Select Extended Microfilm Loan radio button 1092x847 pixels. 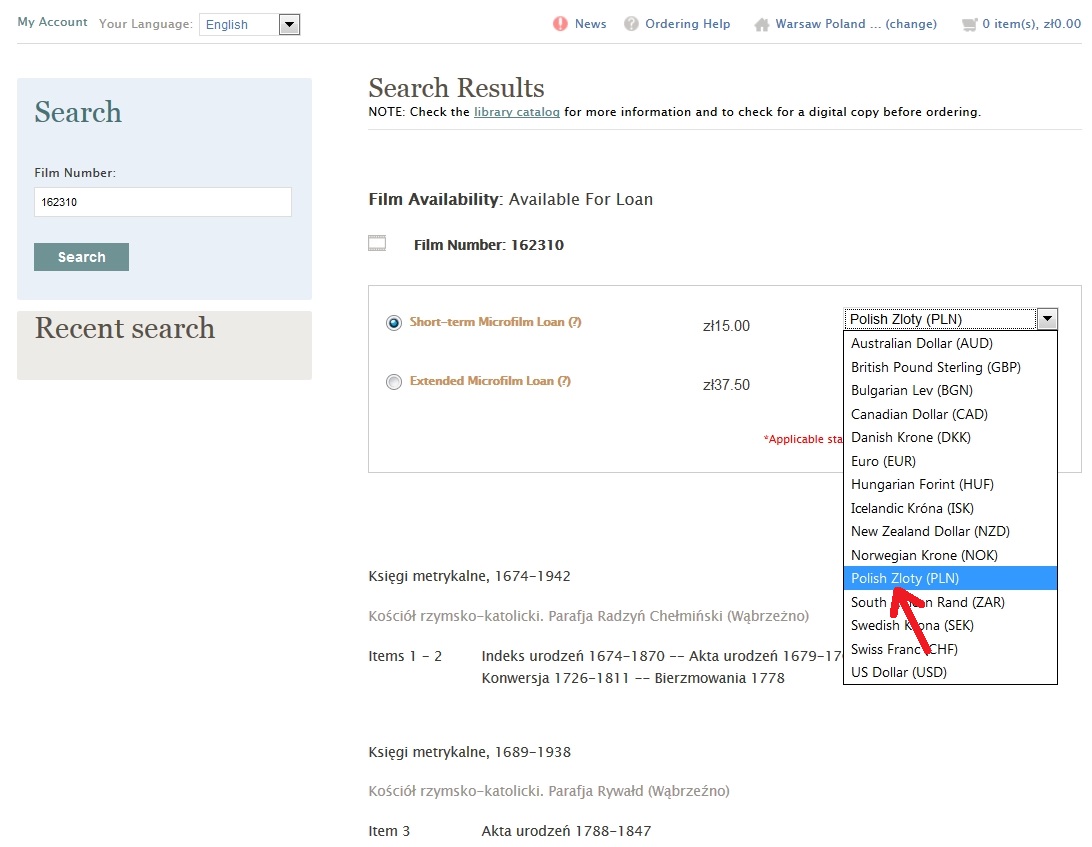[x=394, y=382]
